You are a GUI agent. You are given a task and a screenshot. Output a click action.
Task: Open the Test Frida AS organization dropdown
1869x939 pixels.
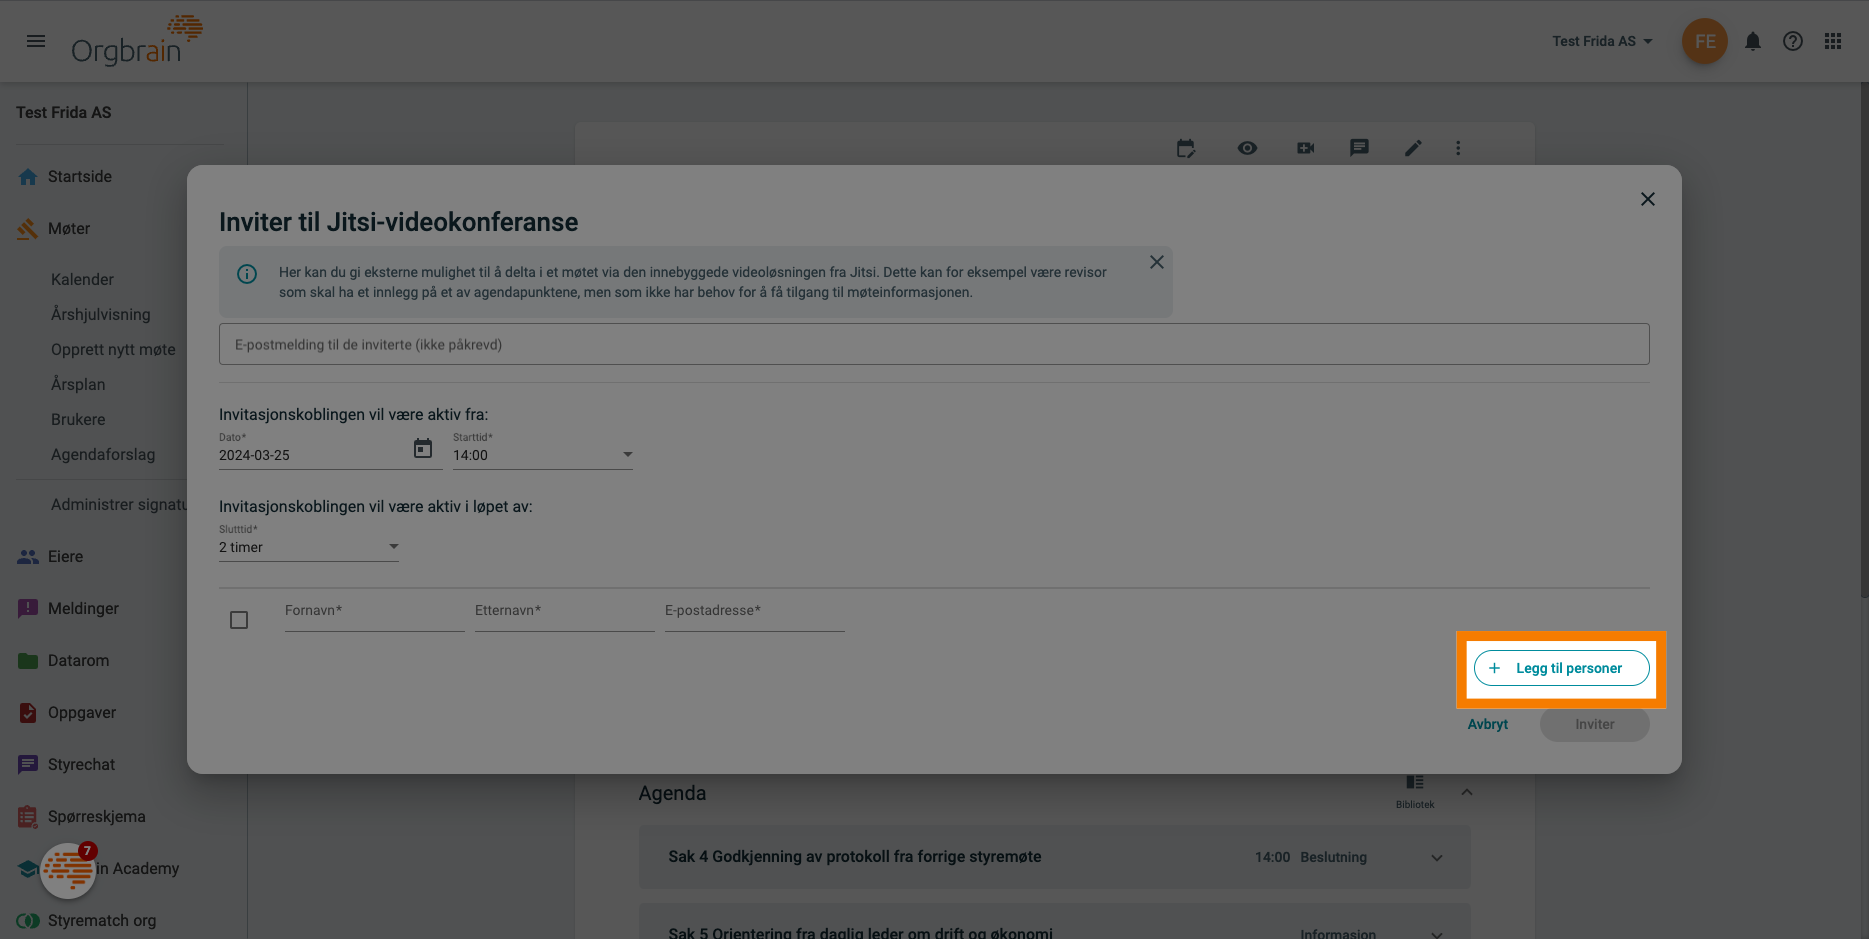click(1602, 41)
